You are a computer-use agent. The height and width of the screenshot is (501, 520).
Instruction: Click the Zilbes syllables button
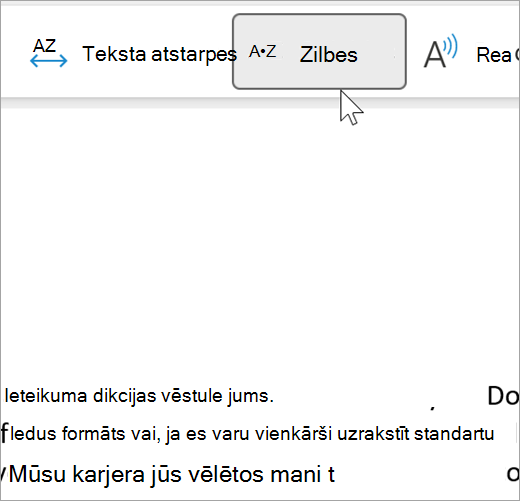[319, 52]
